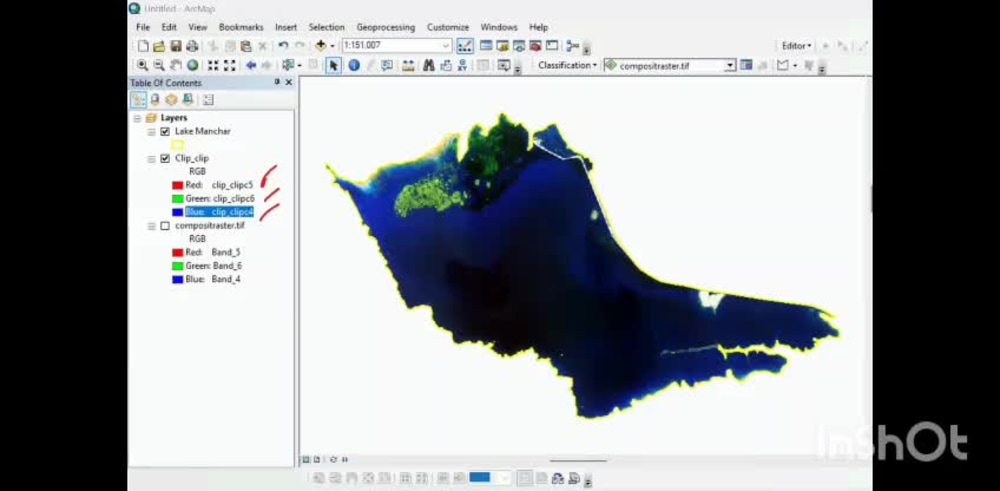Open the Editor dropdown menu
This screenshot has width=1000, height=491.
(x=797, y=46)
